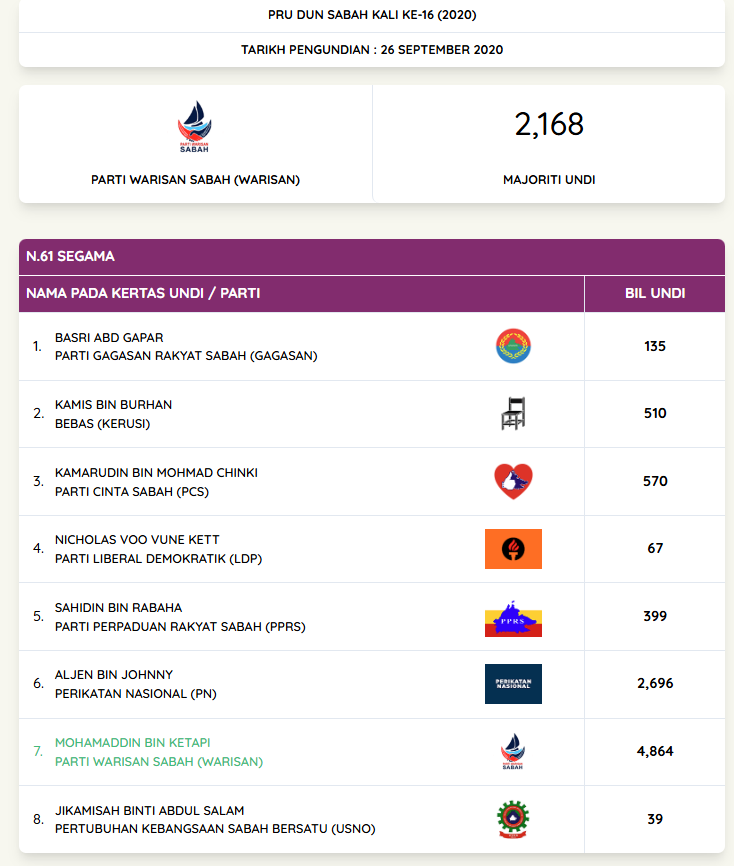
Task: Click the PPRS party flag logo
Action: point(513,616)
